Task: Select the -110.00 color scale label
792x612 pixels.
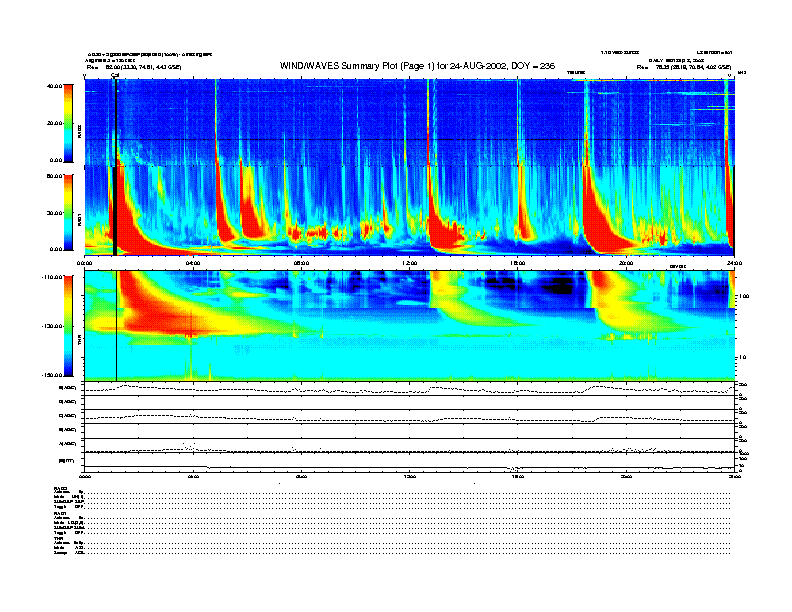Action: tap(52, 277)
